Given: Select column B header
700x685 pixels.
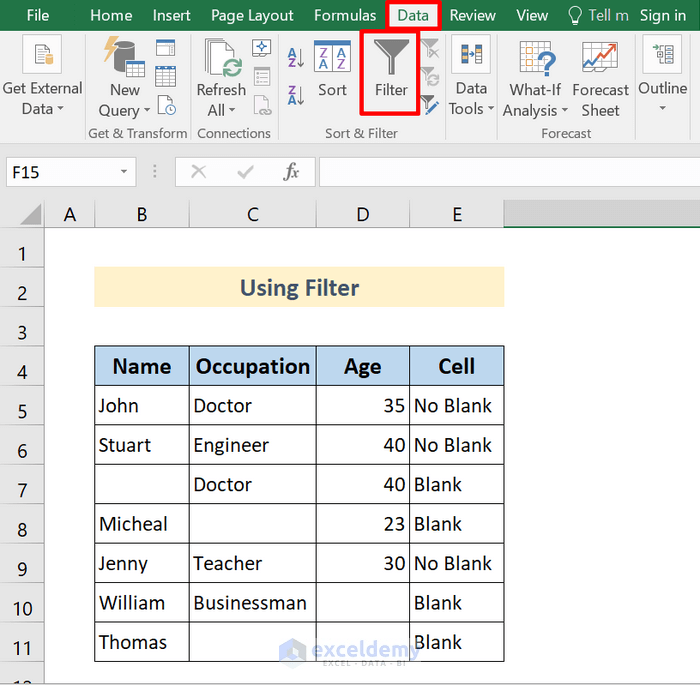Looking at the screenshot, I should [142, 214].
